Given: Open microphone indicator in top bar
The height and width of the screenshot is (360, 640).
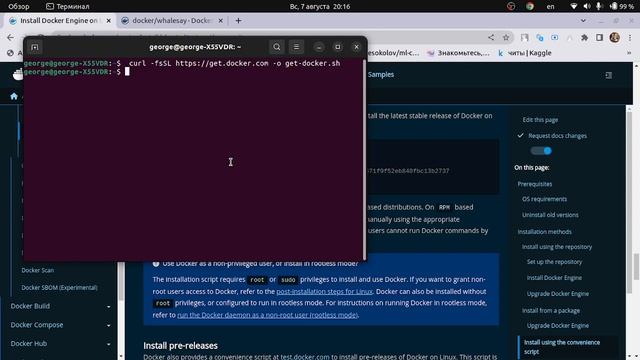Looking at the screenshot, I should tap(599, 6).
